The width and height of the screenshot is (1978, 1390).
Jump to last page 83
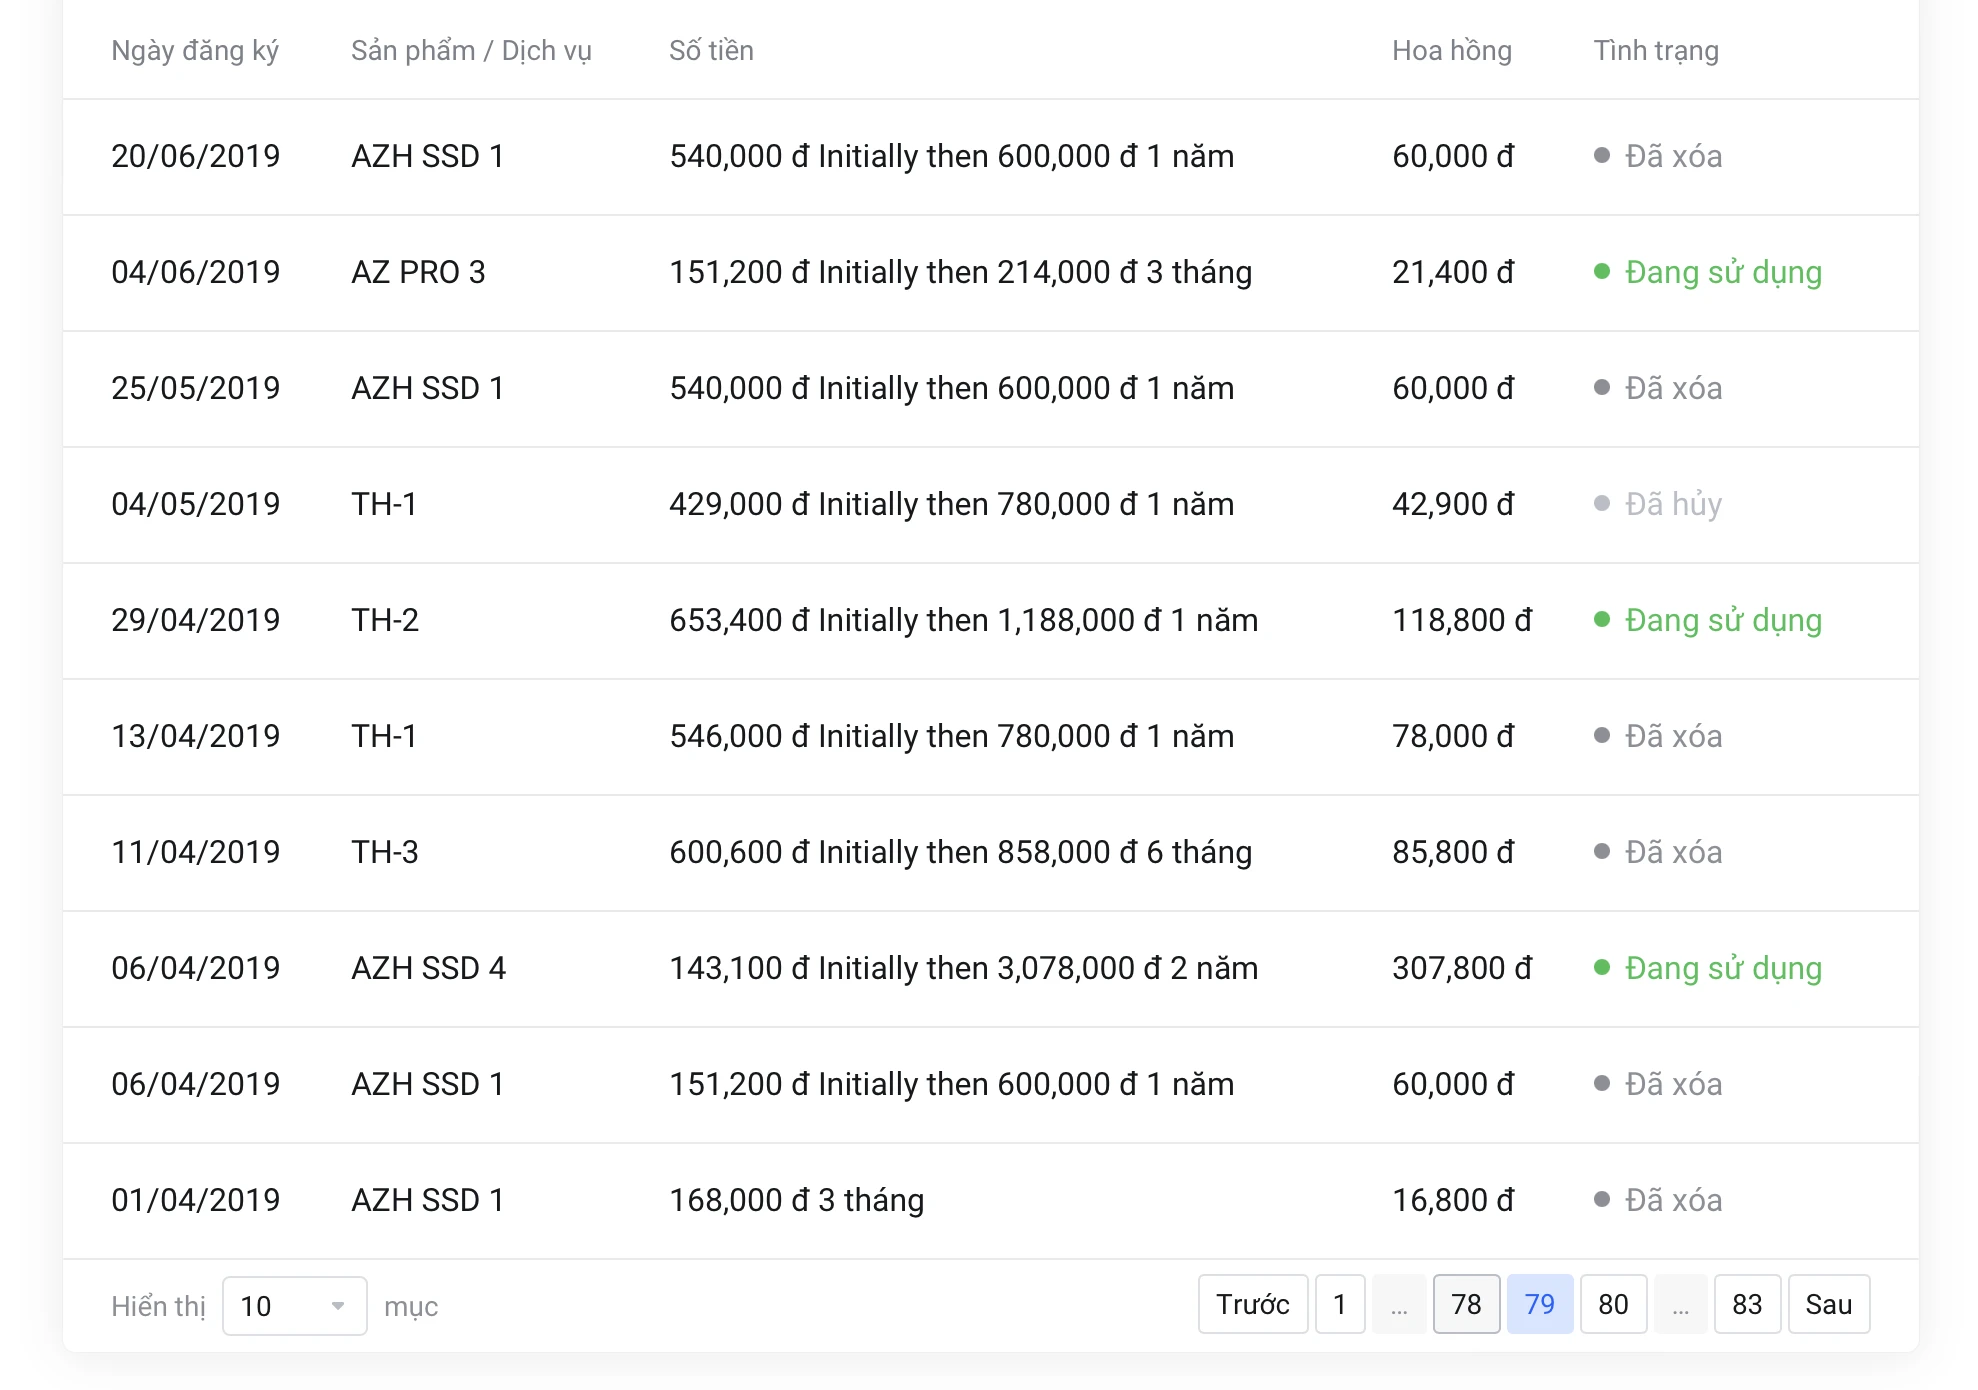click(x=1747, y=1304)
